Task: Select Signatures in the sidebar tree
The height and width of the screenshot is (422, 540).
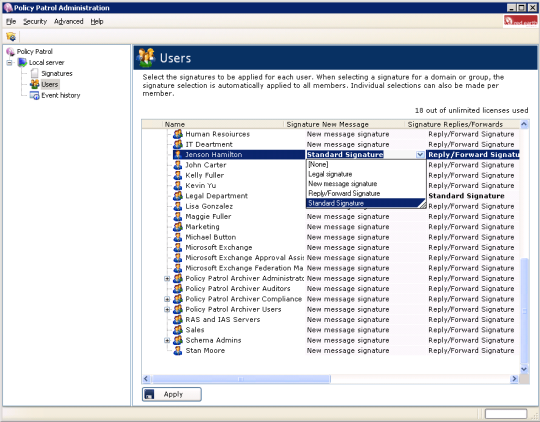Action: [x=57, y=73]
